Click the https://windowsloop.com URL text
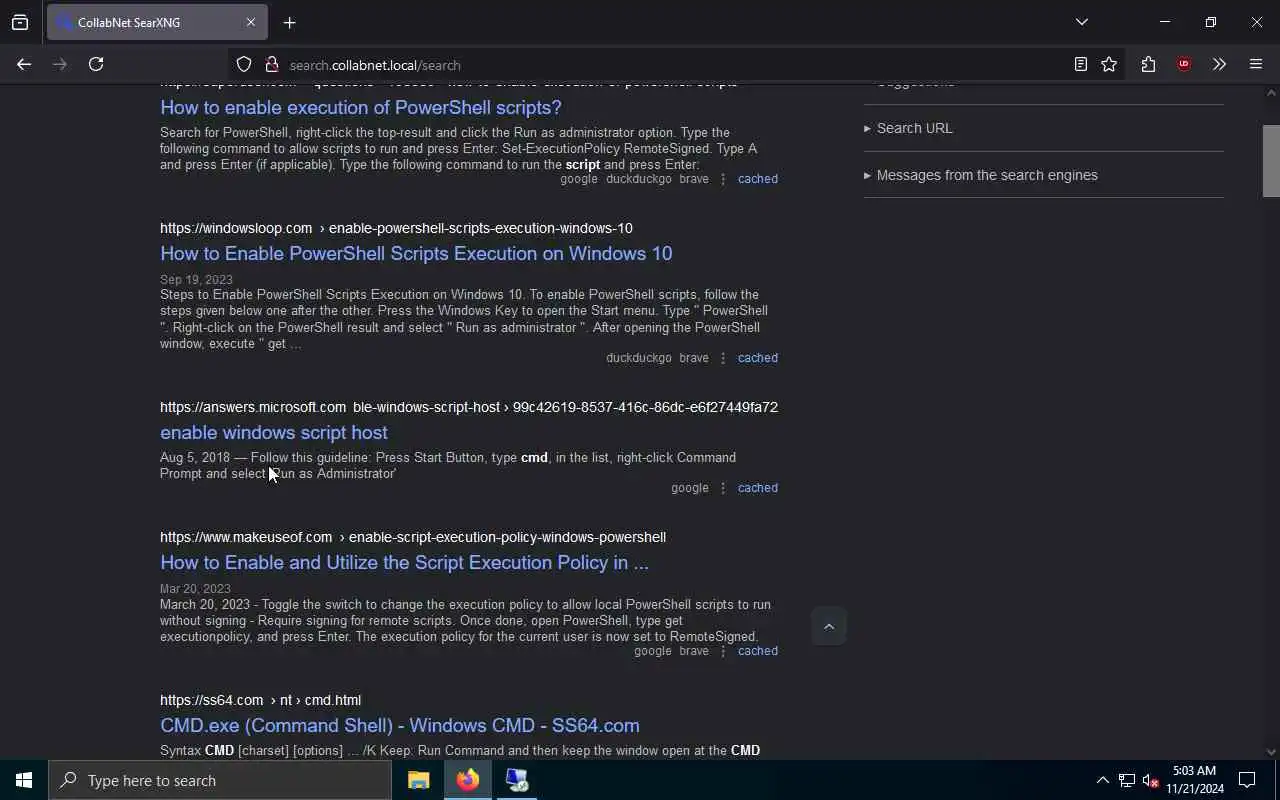 click(x=236, y=228)
